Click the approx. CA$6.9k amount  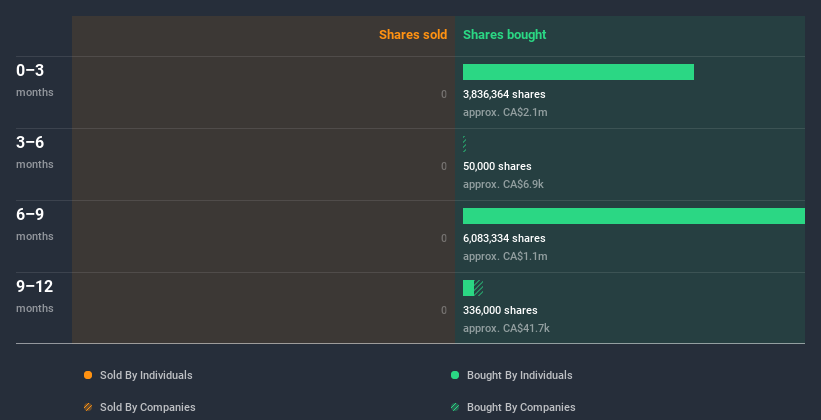[x=503, y=184]
